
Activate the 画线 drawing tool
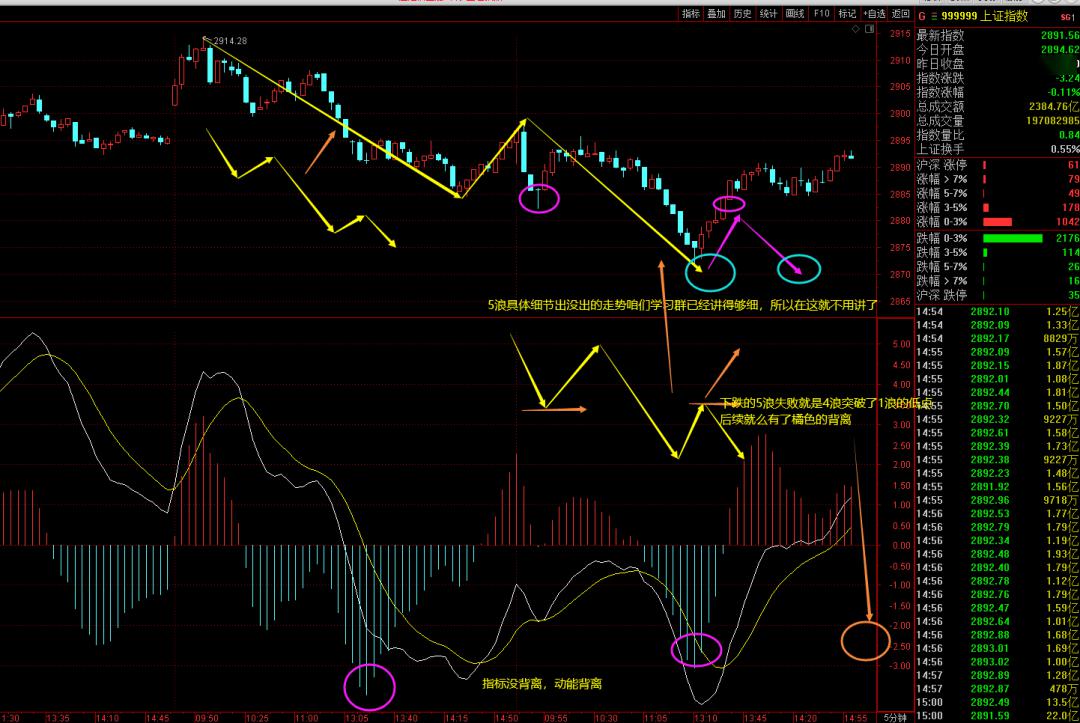(795, 14)
